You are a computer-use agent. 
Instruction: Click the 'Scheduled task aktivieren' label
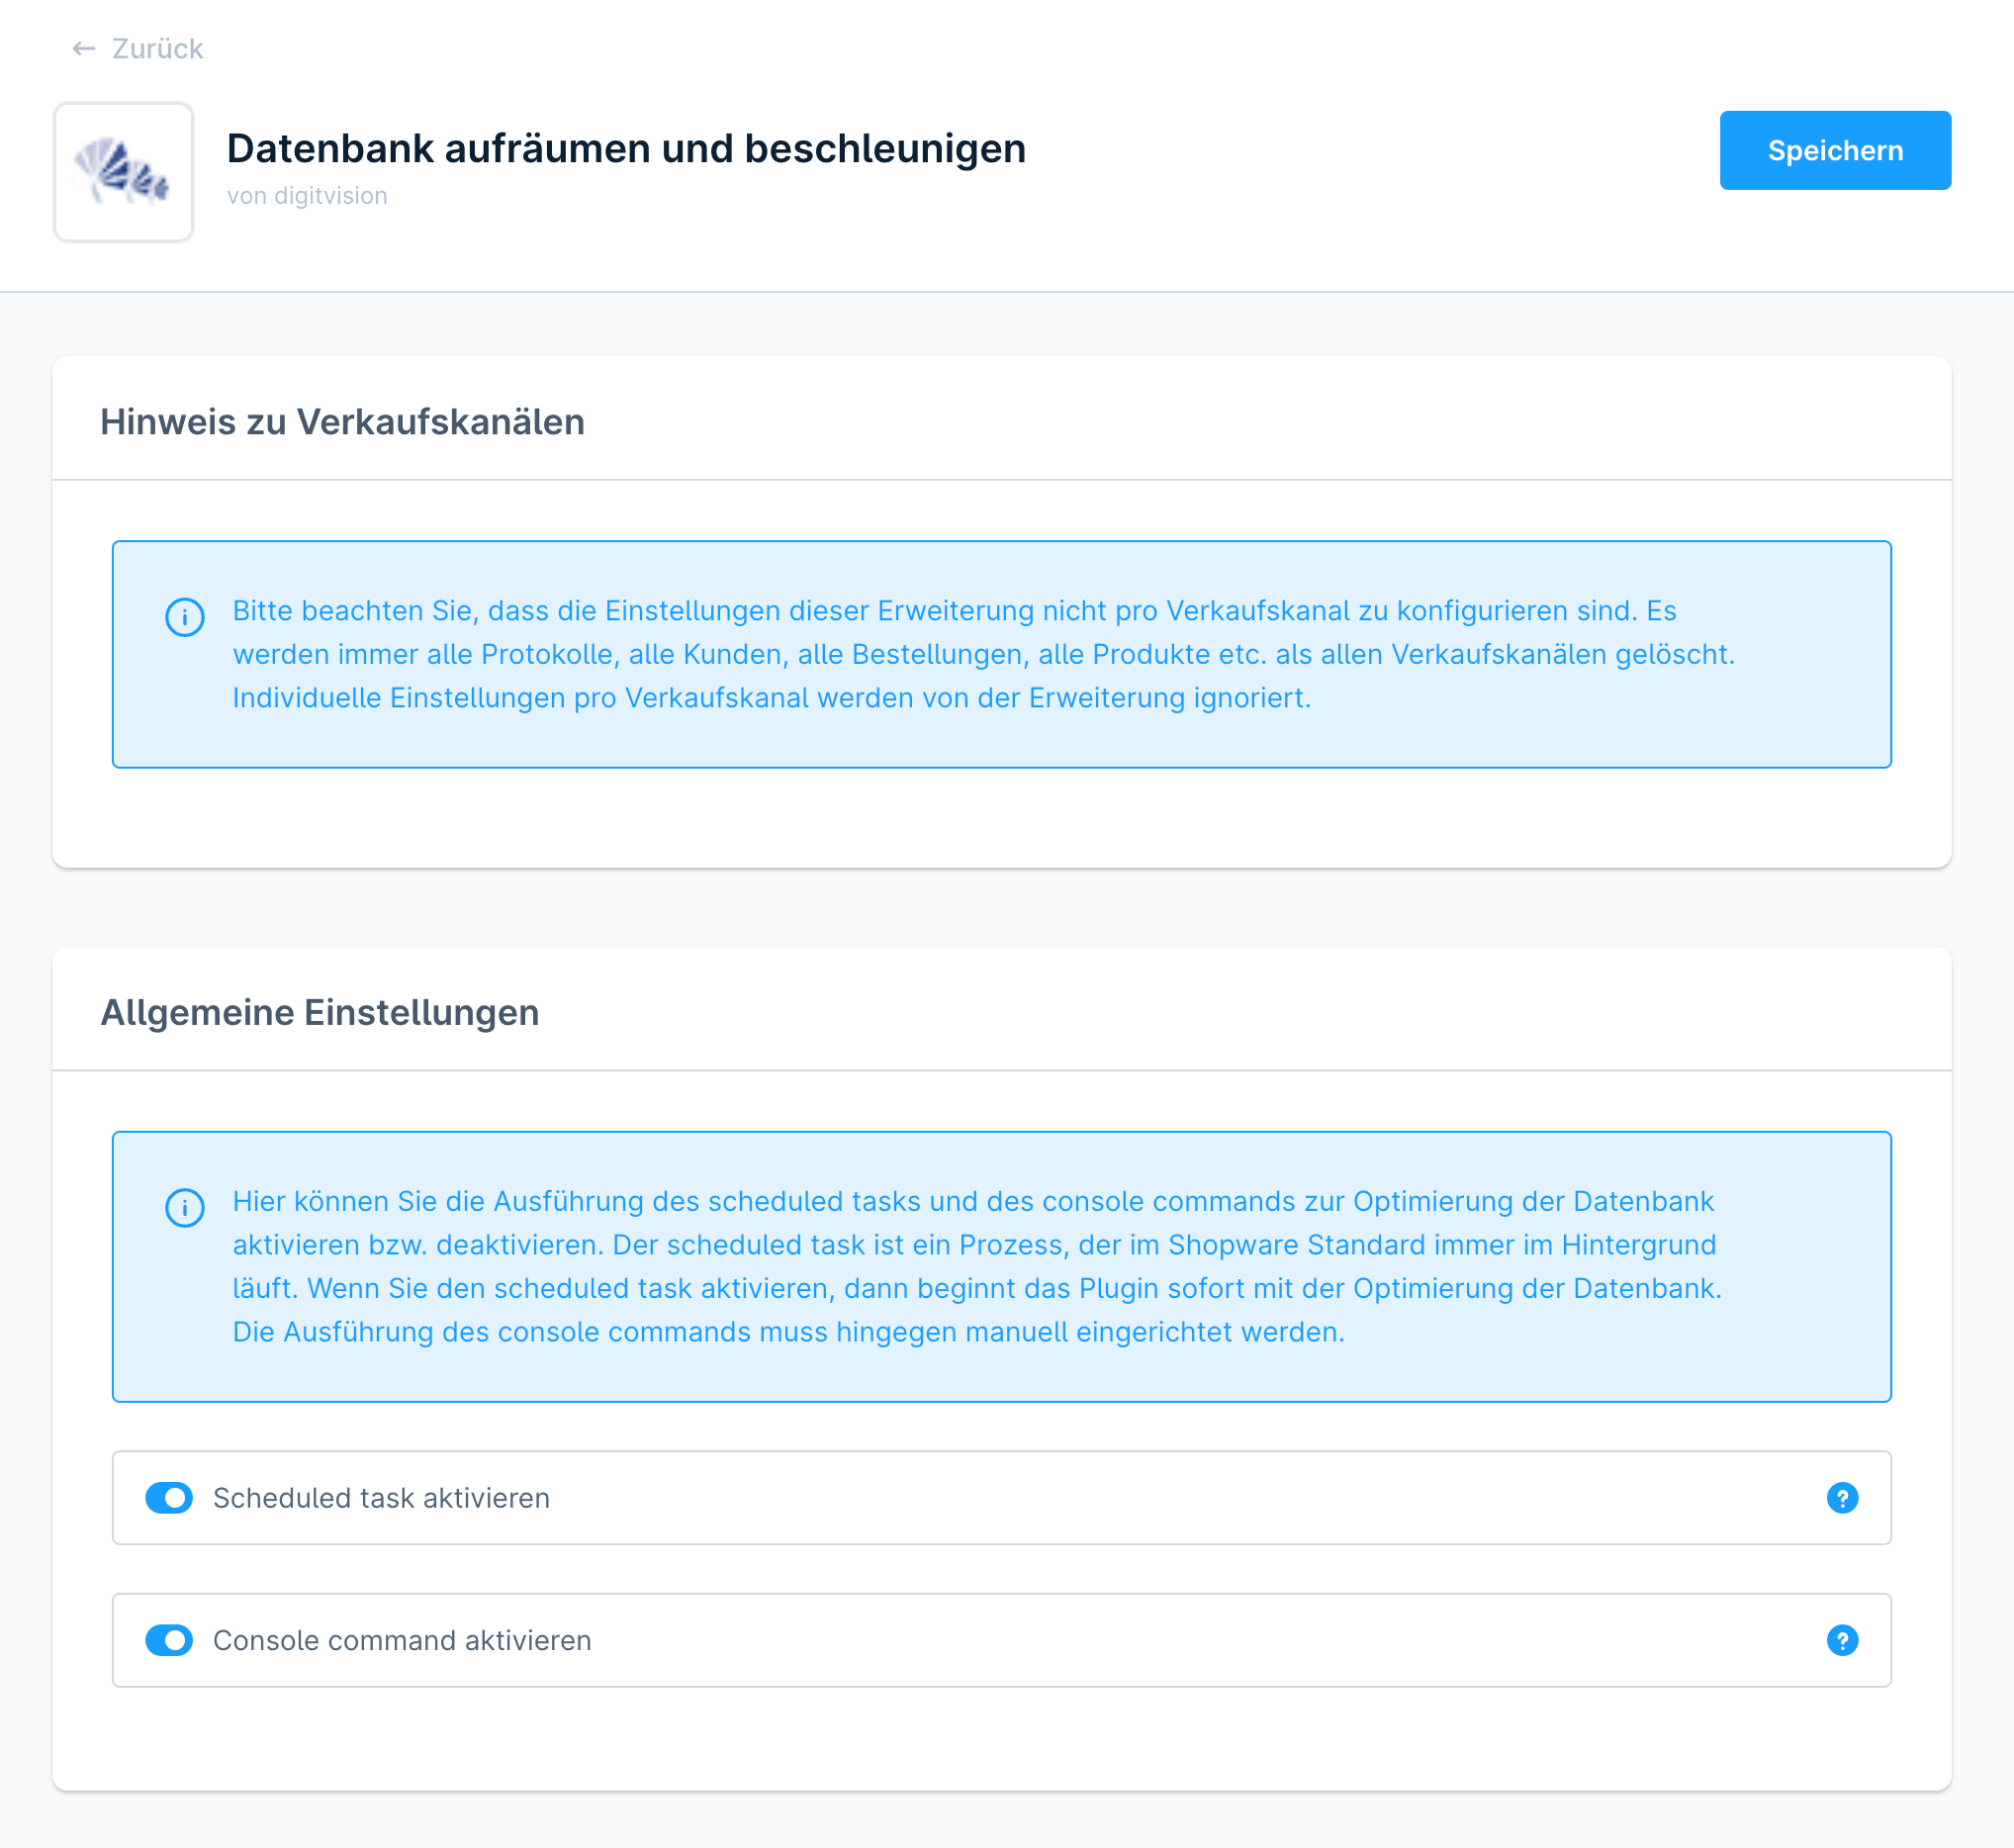[381, 1497]
